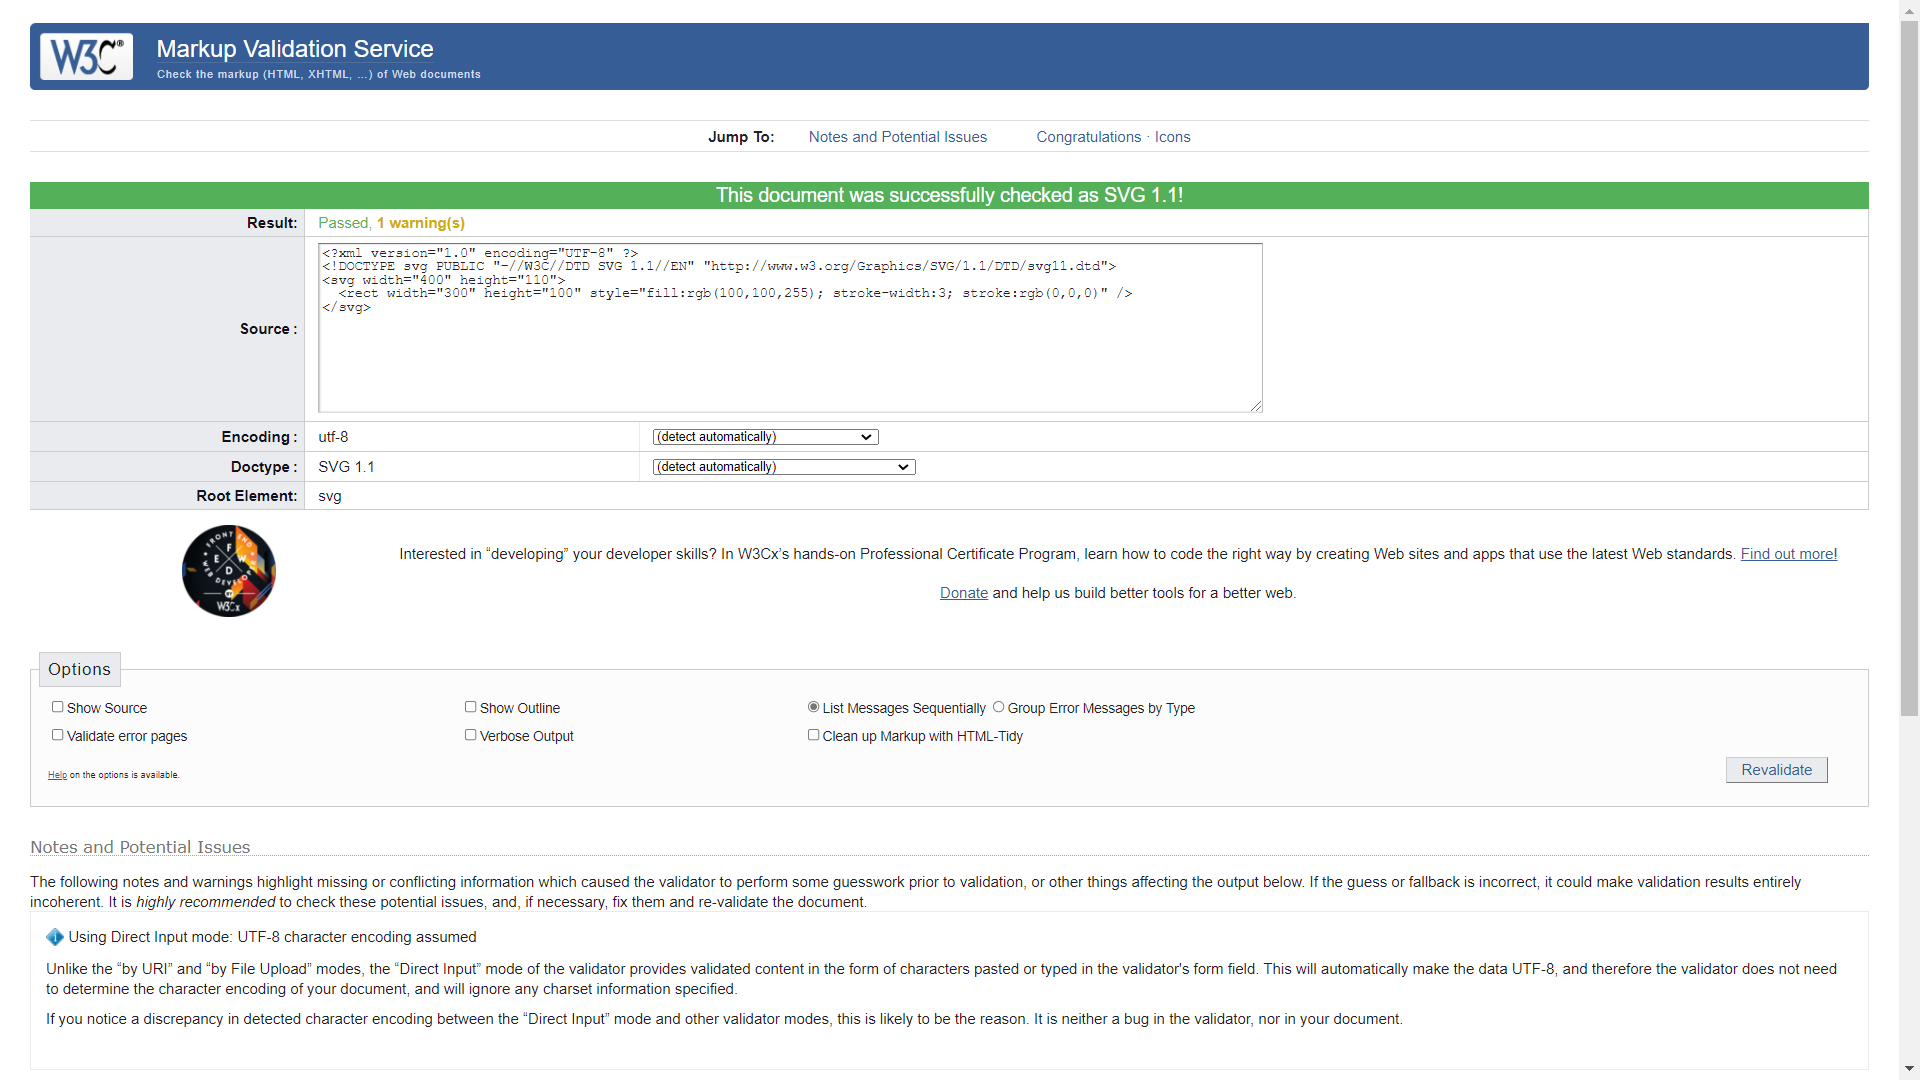Click the 'svg' root element value
Screen dimensions: 1920x1080
330,496
